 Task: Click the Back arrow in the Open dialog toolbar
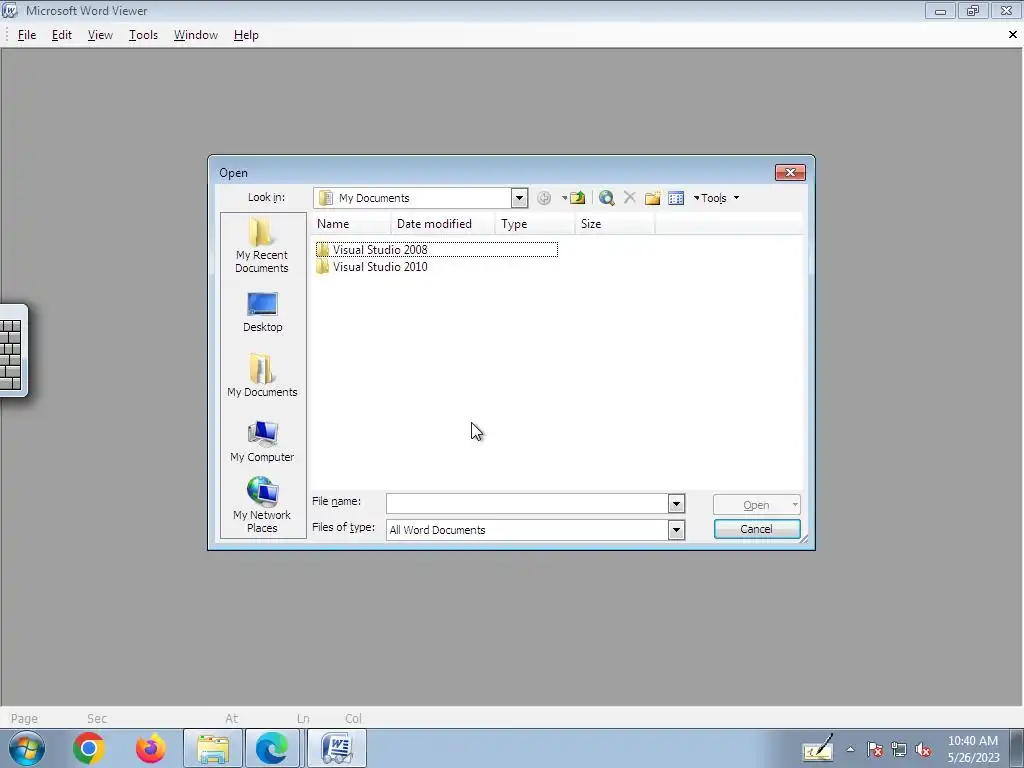(x=544, y=198)
